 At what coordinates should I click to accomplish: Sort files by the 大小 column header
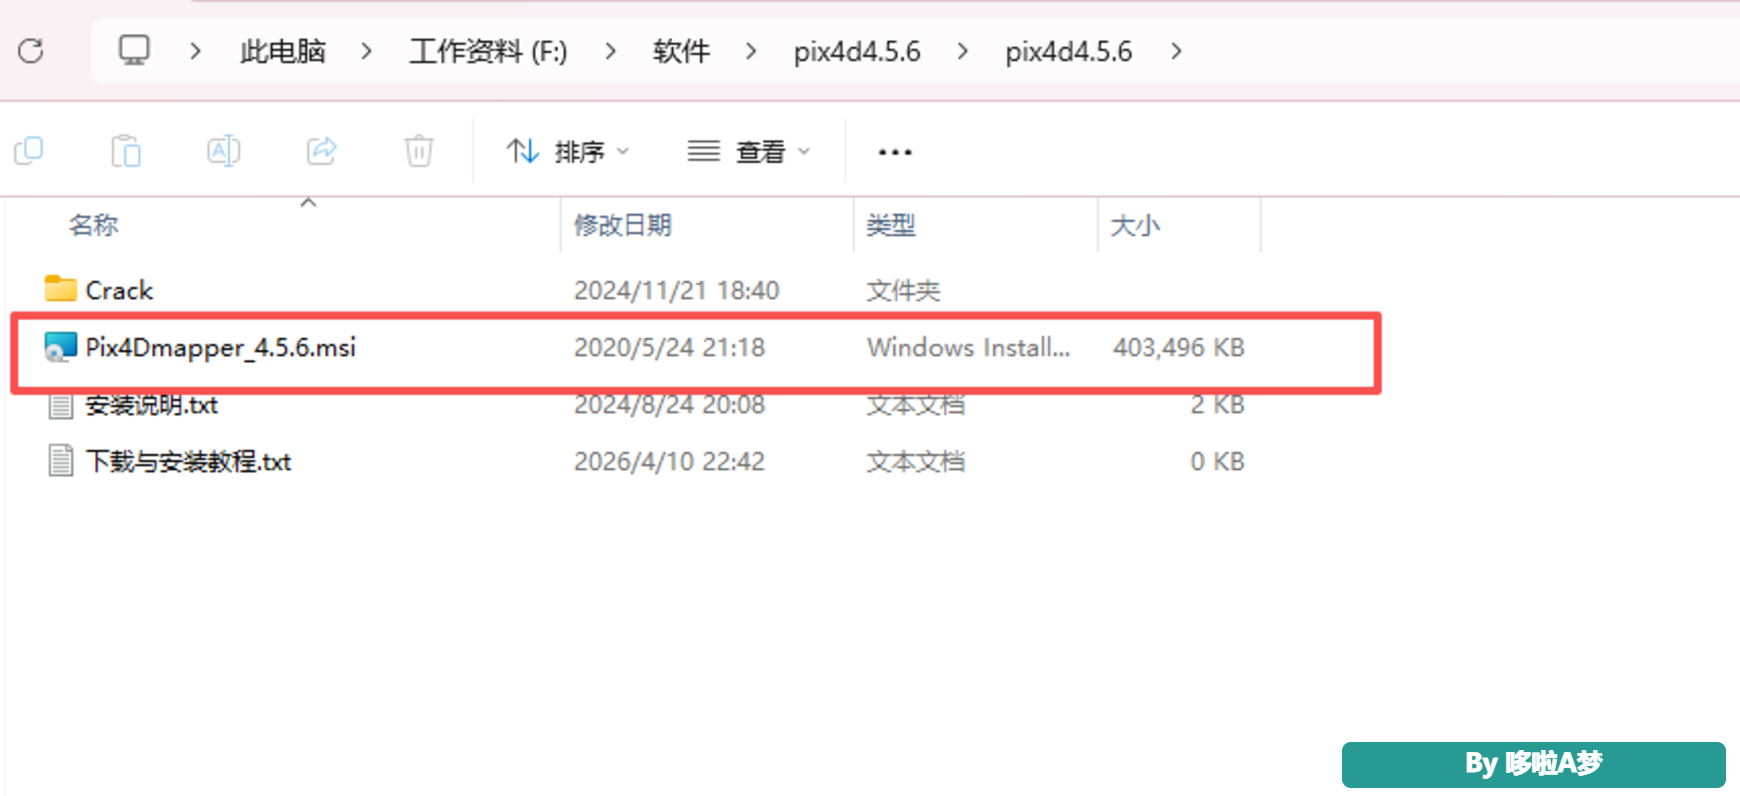coord(1135,225)
